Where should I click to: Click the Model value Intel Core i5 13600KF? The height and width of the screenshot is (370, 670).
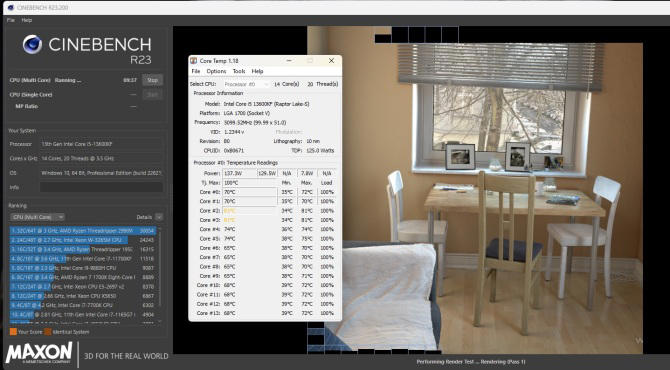[x=266, y=104]
